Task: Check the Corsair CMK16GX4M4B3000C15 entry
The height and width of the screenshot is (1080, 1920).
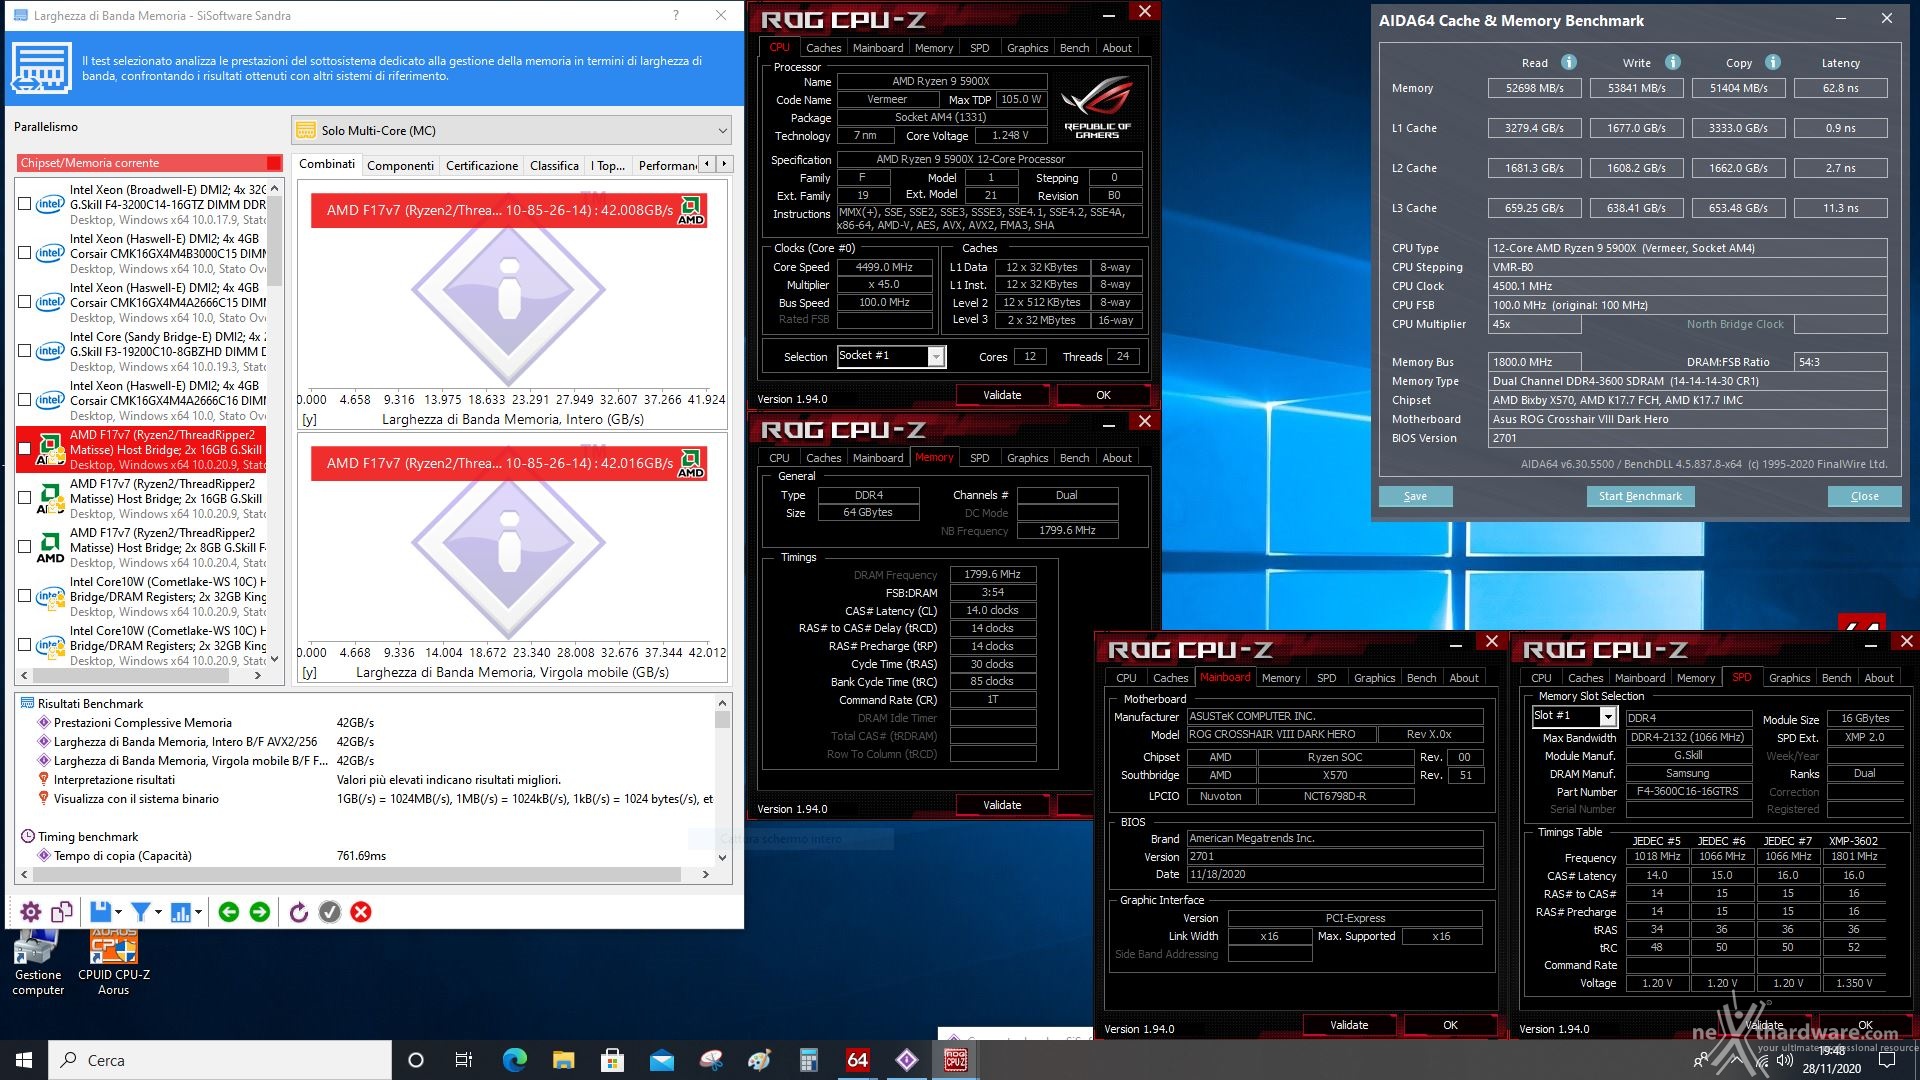Action: [25, 253]
